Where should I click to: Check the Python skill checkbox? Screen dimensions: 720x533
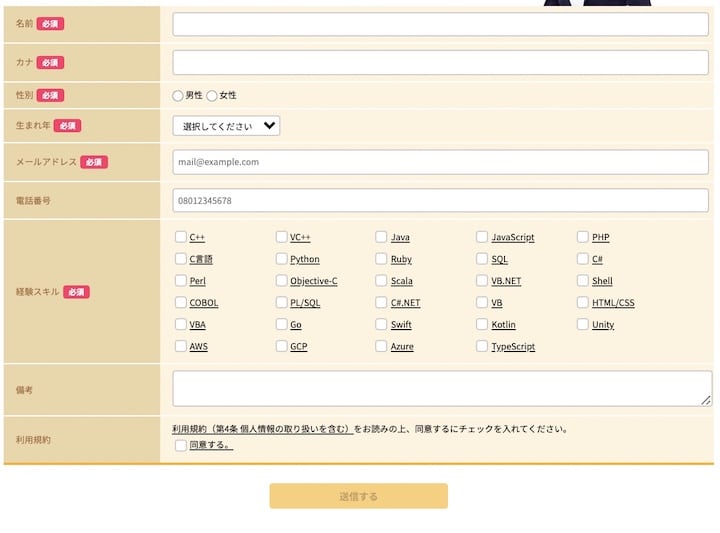click(x=282, y=259)
